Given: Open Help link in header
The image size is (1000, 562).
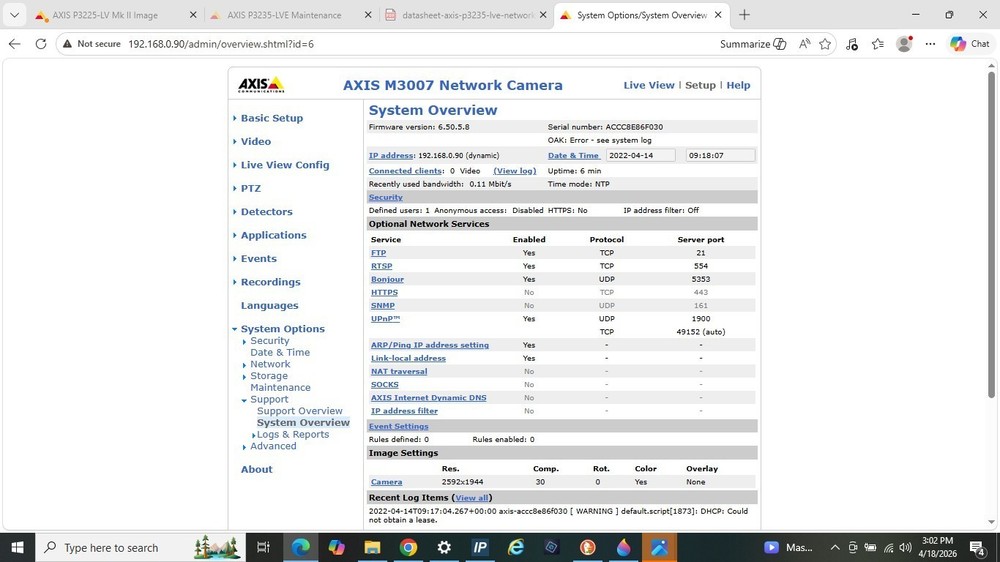Looking at the screenshot, I should [x=738, y=85].
